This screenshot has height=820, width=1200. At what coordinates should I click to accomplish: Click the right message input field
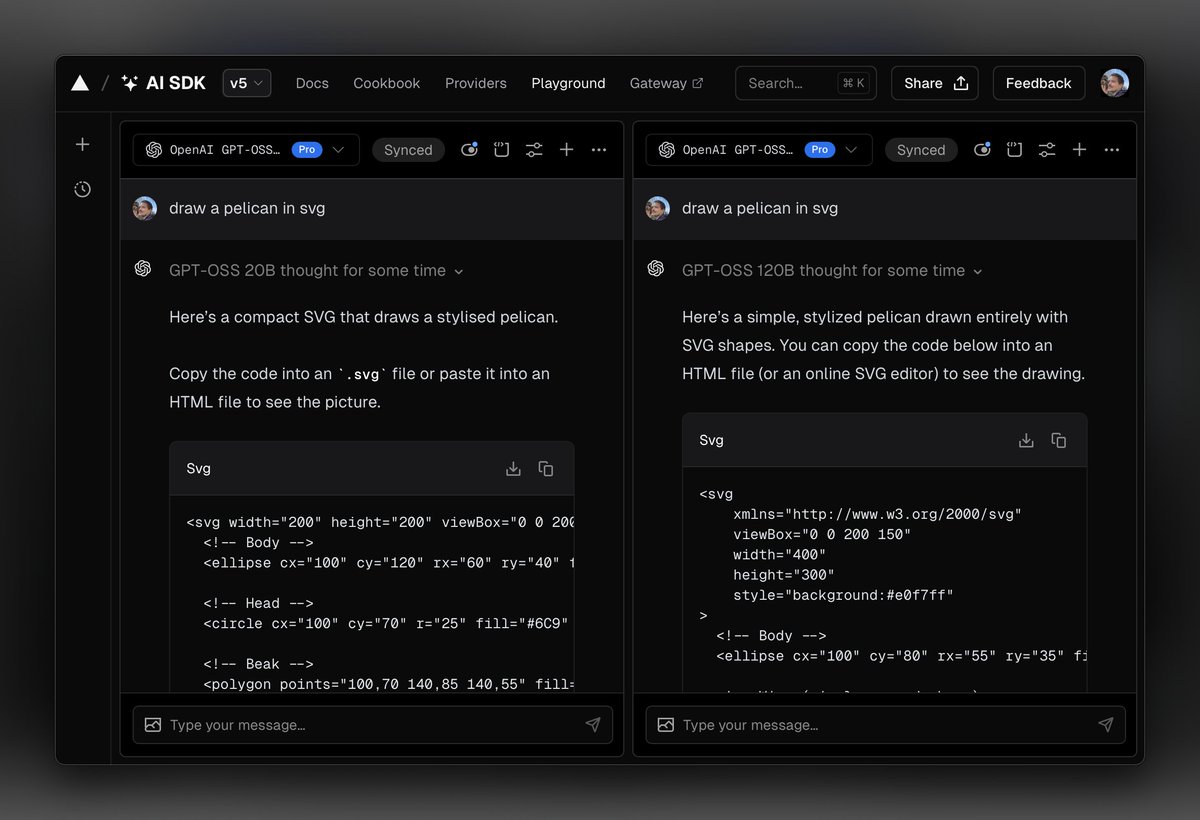click(x=885, y=725)
